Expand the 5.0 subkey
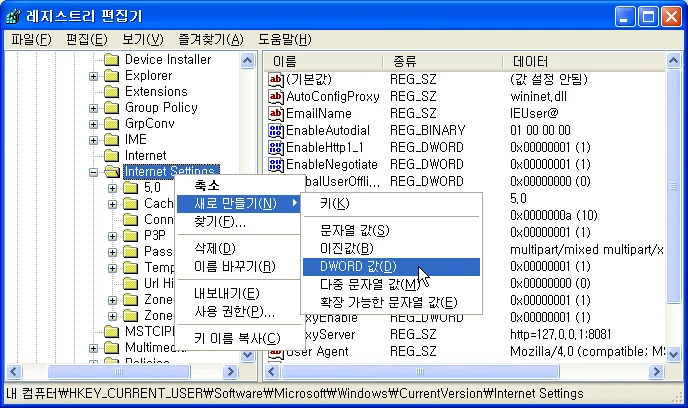The height and width of the screenshot is (408, 688). click(112, 189)
